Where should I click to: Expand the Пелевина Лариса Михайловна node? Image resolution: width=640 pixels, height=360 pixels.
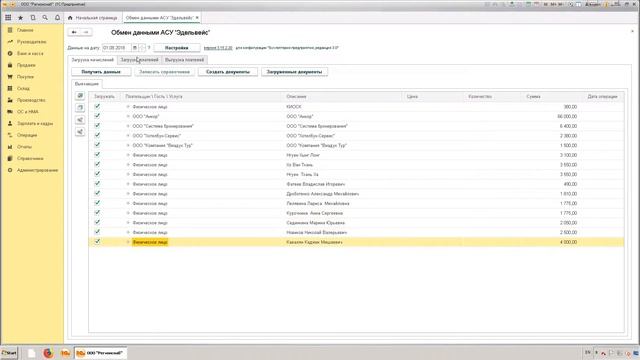point(128,203)
